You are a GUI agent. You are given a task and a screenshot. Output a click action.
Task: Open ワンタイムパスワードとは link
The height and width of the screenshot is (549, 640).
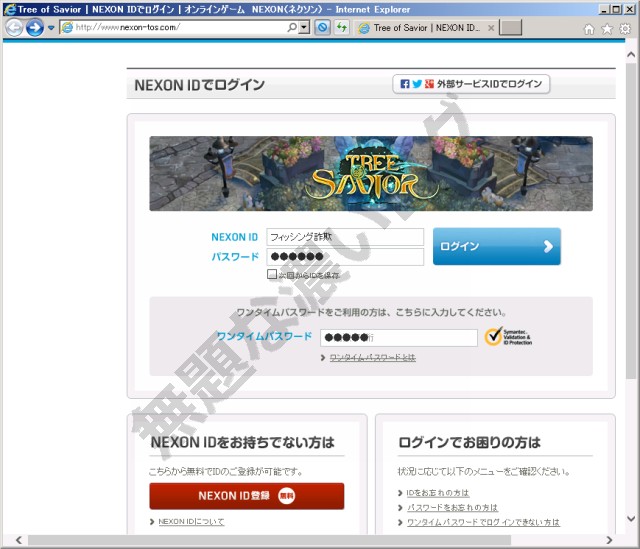click(x=372, y=358)
